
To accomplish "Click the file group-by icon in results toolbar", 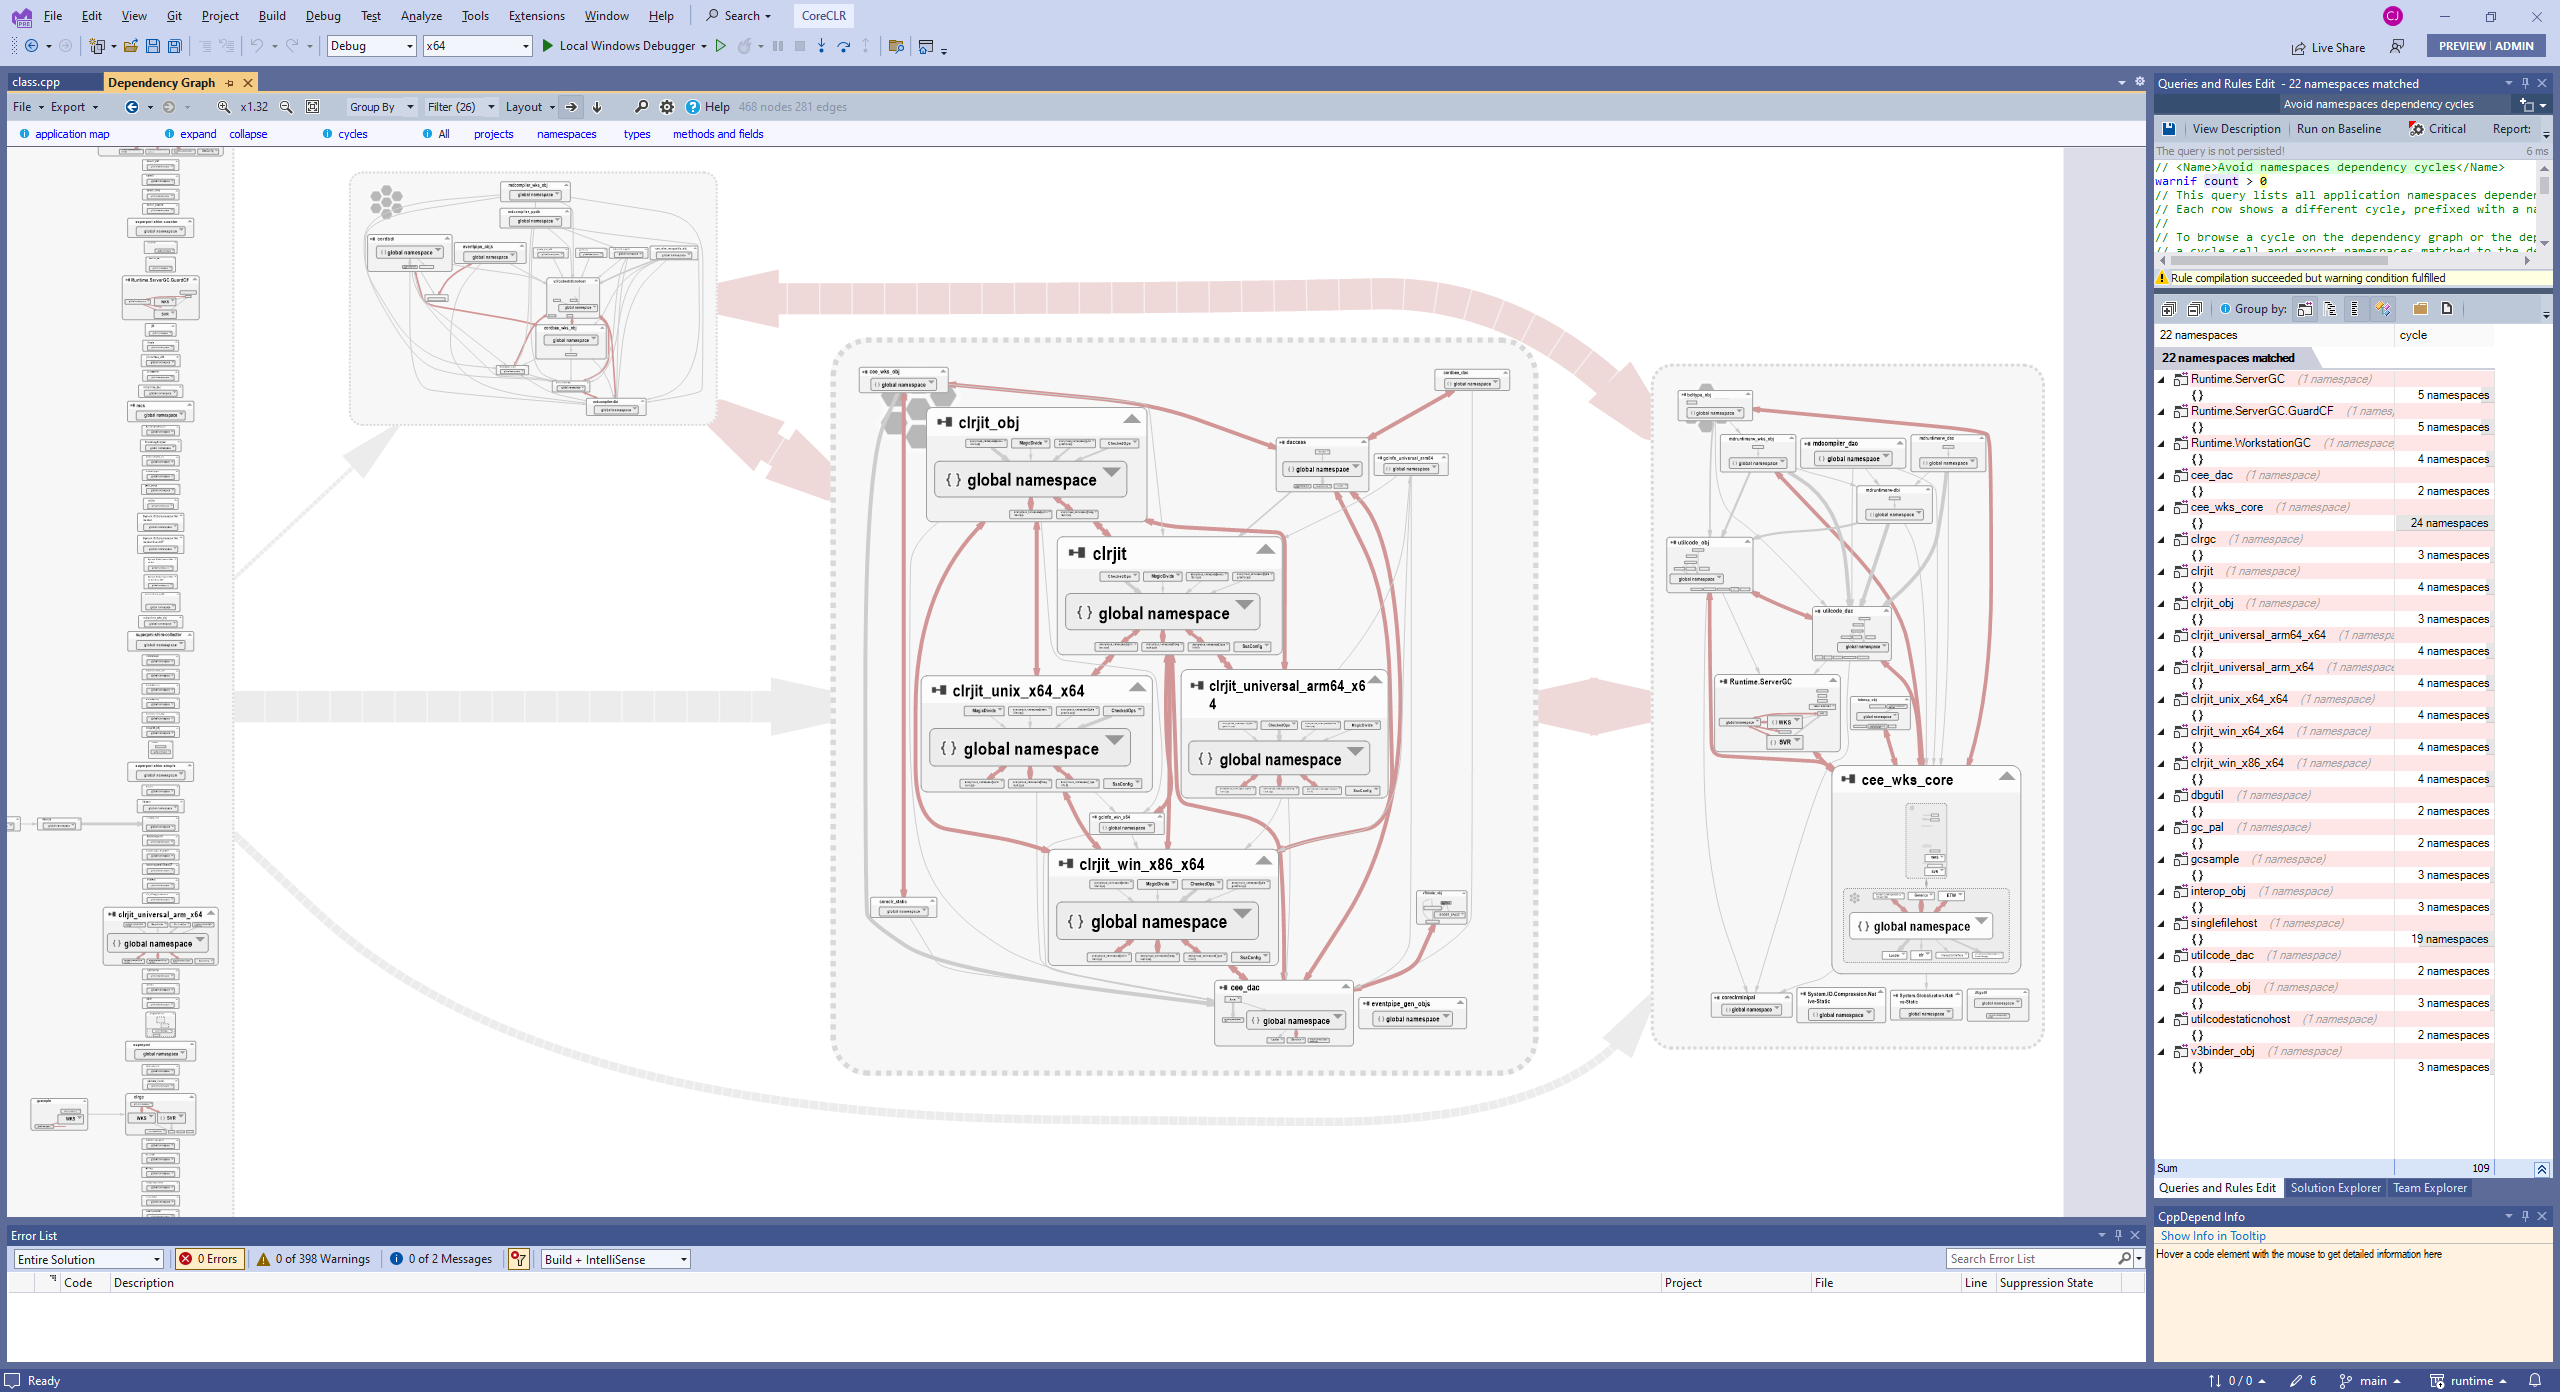I will pos(2447,309).
